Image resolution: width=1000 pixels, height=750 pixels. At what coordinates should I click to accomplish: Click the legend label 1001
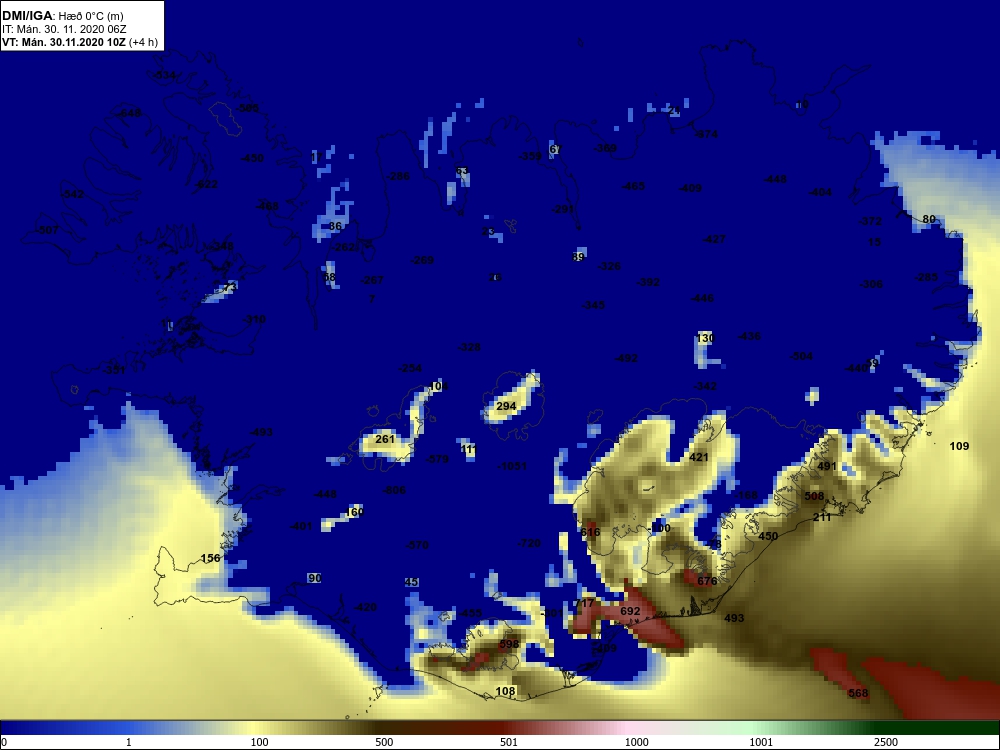tap(761, 742)
